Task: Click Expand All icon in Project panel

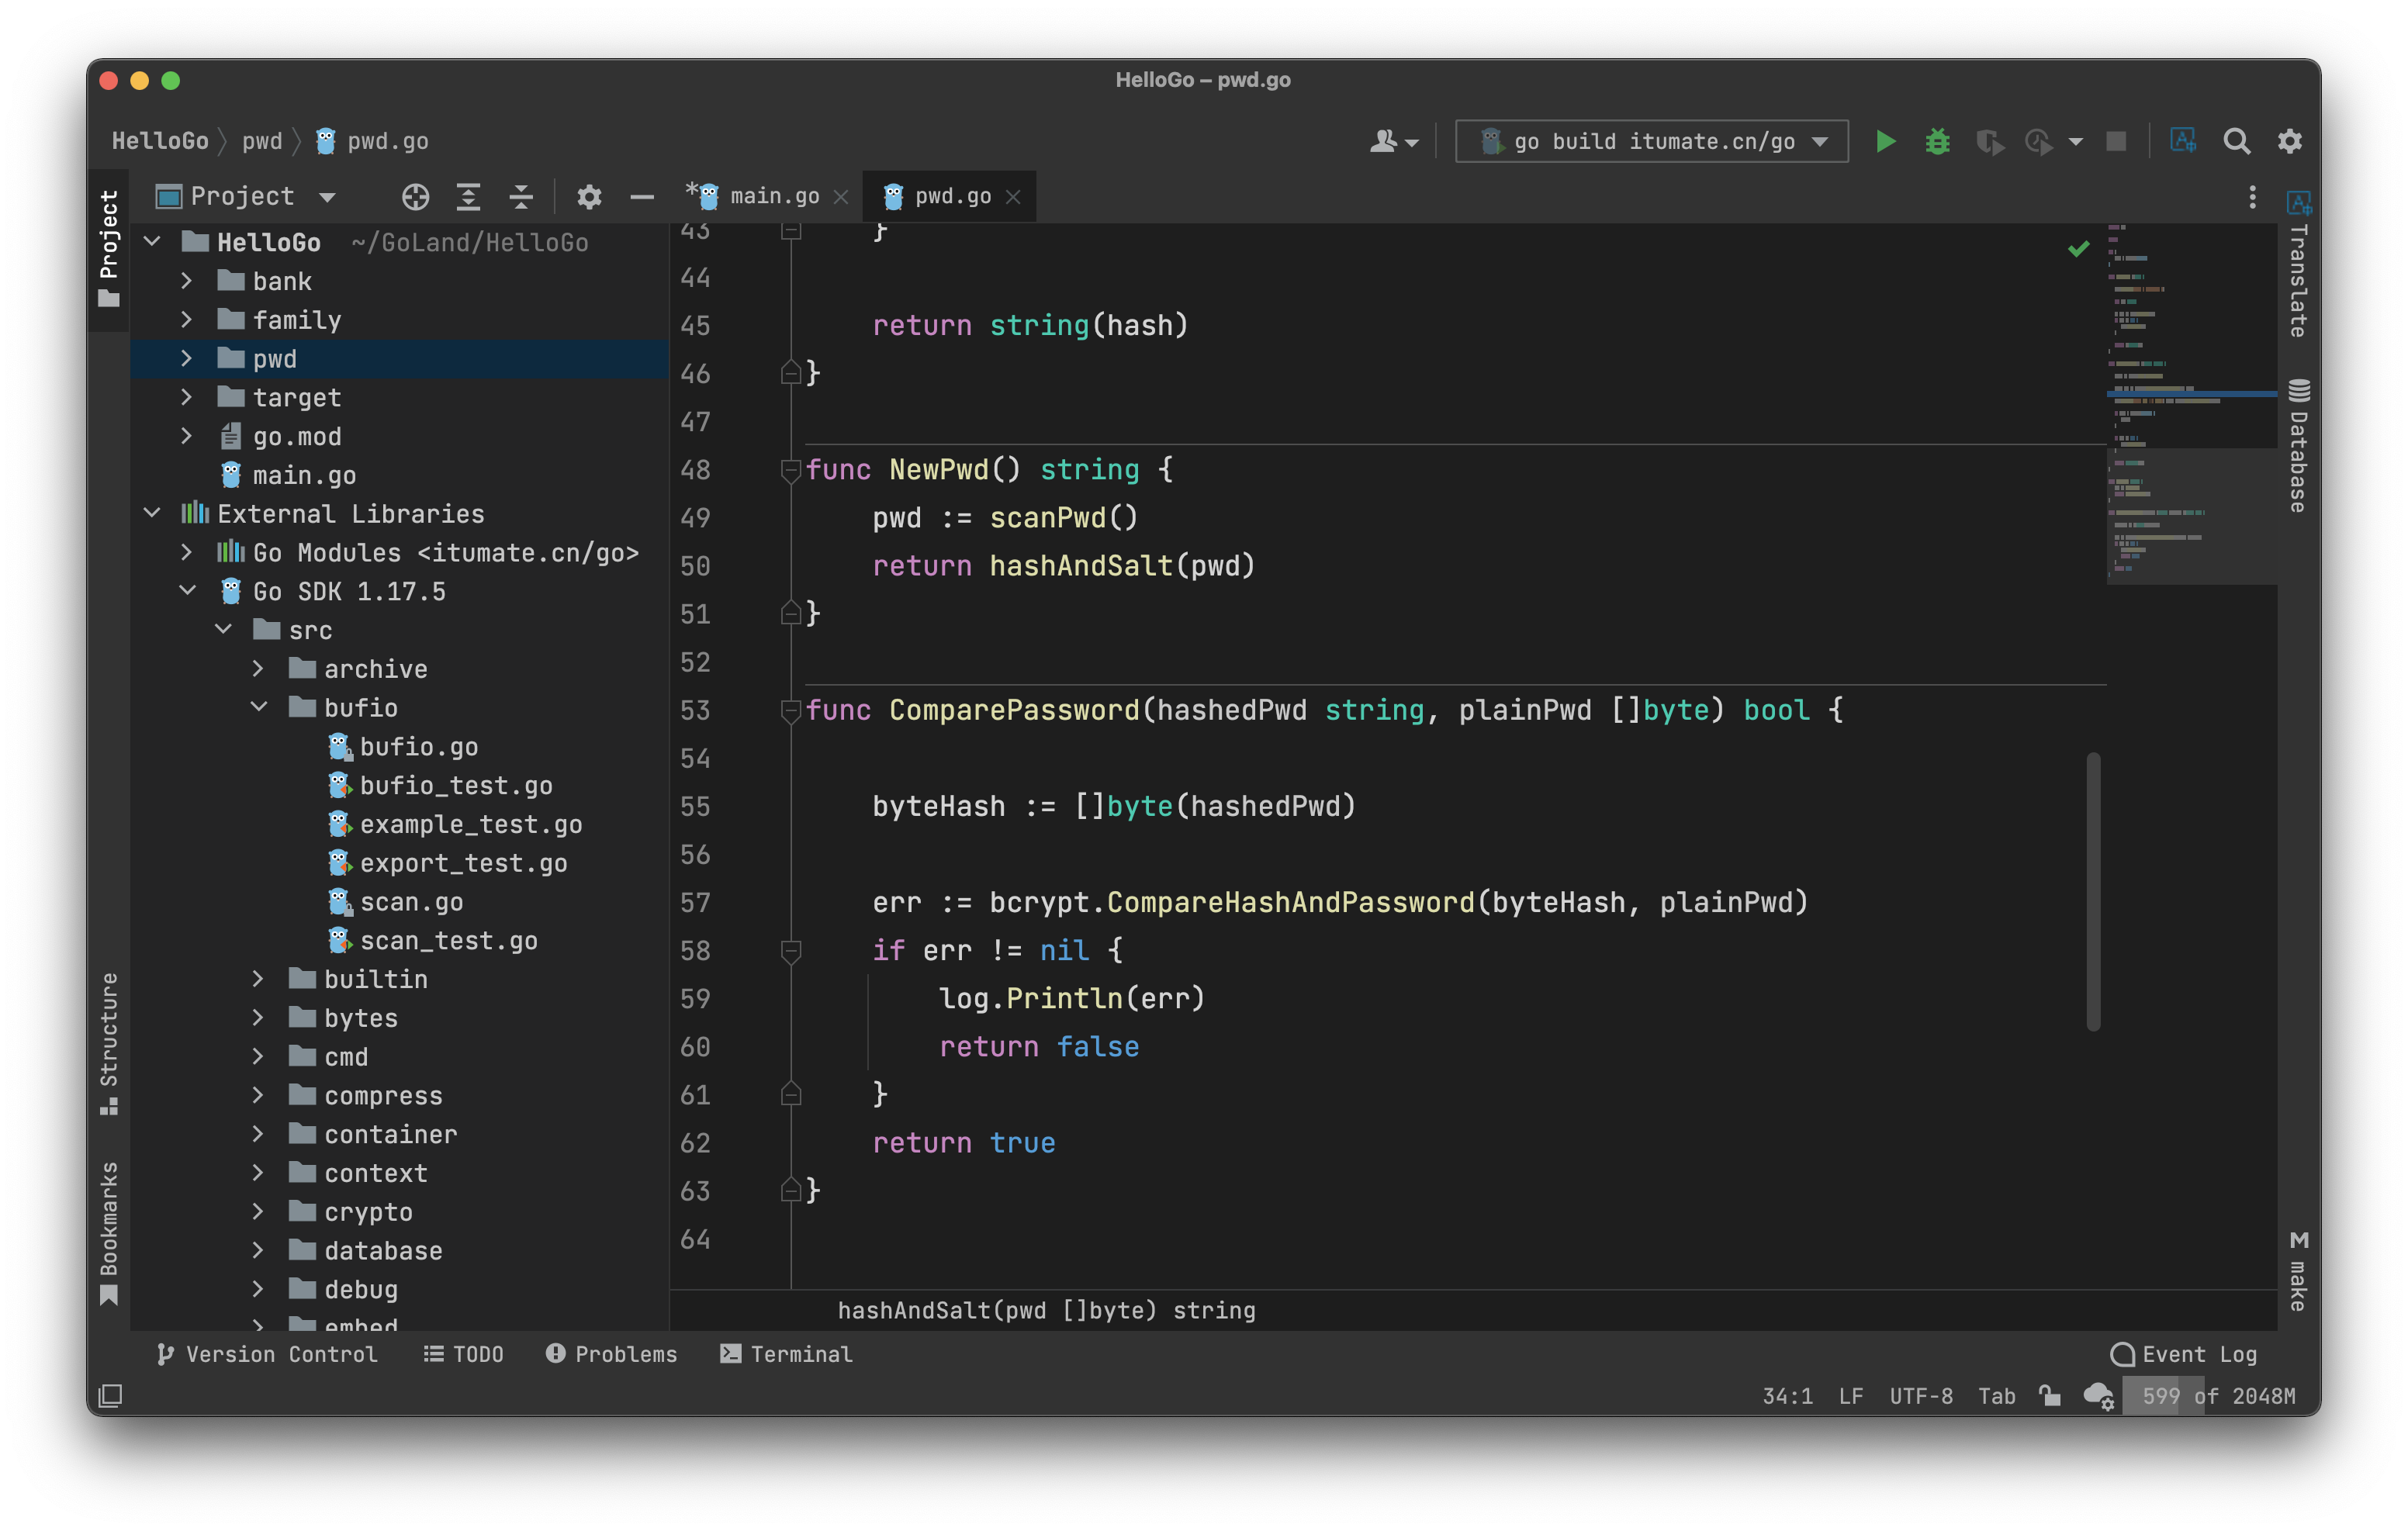Action: click(468, 197)
